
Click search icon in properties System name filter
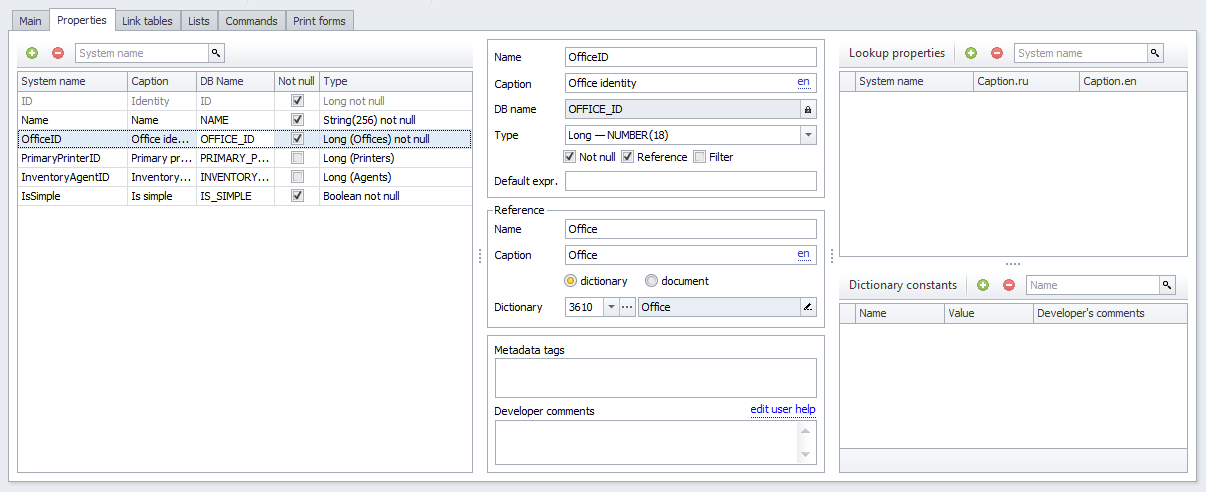tap(215, 53)
